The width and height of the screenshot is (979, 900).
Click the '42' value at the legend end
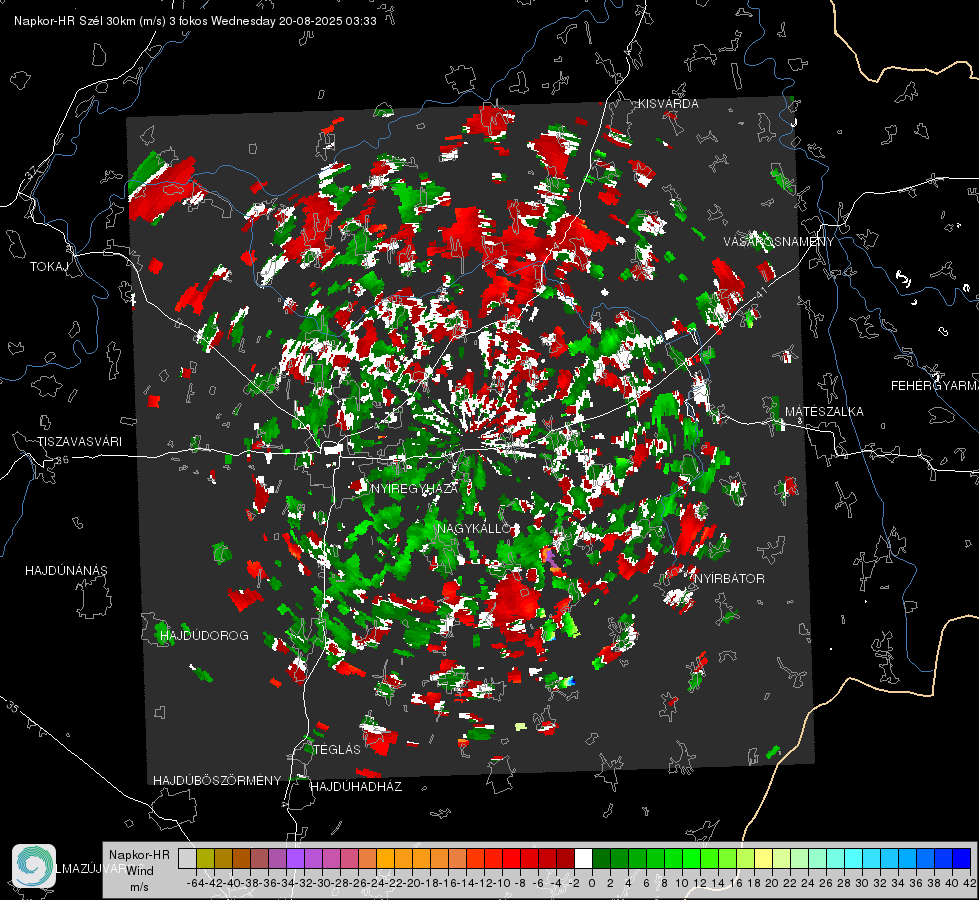pos(969,883)
